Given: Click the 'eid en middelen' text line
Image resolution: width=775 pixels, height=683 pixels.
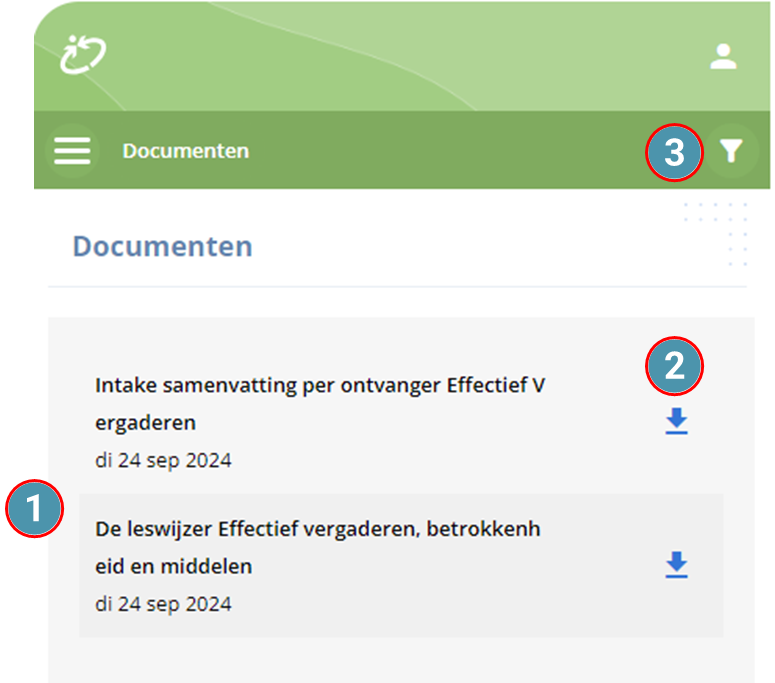Looking at the screenshot, I should tap(173, 566).
